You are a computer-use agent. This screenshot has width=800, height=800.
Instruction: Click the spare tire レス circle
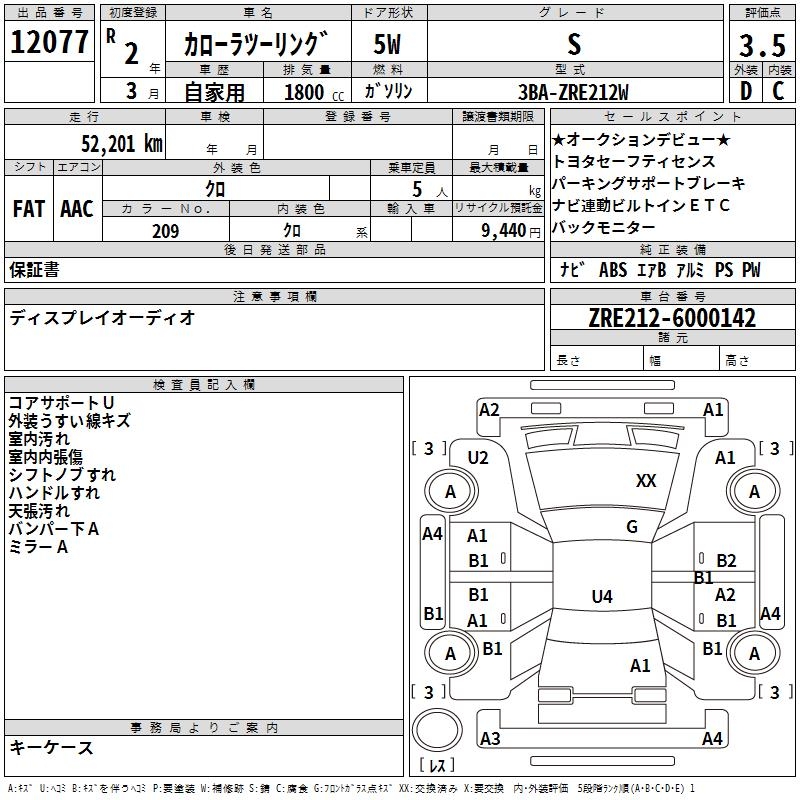click(437, 730)
